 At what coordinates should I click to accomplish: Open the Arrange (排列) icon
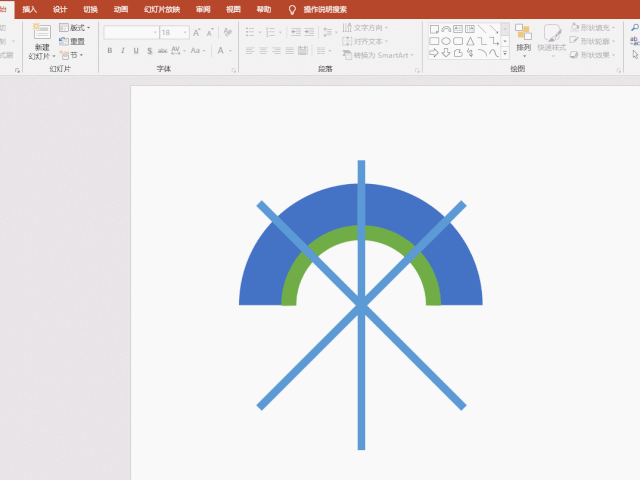pyautogui.click(x=523, y=36)
